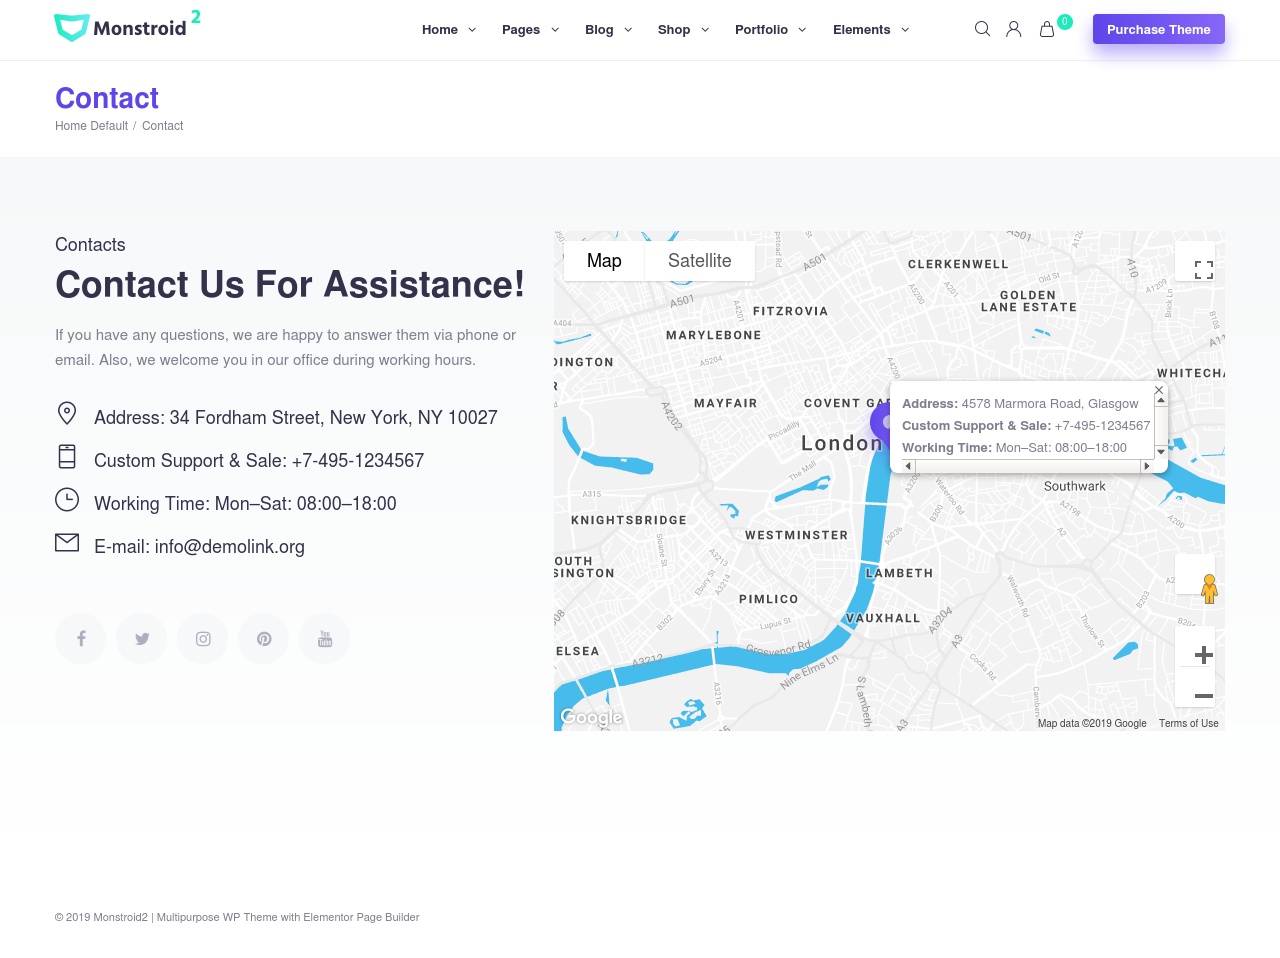Expand the Shop navigation dropdown
The height and width of the screenshot is (958, 1280).
point(673,29)
